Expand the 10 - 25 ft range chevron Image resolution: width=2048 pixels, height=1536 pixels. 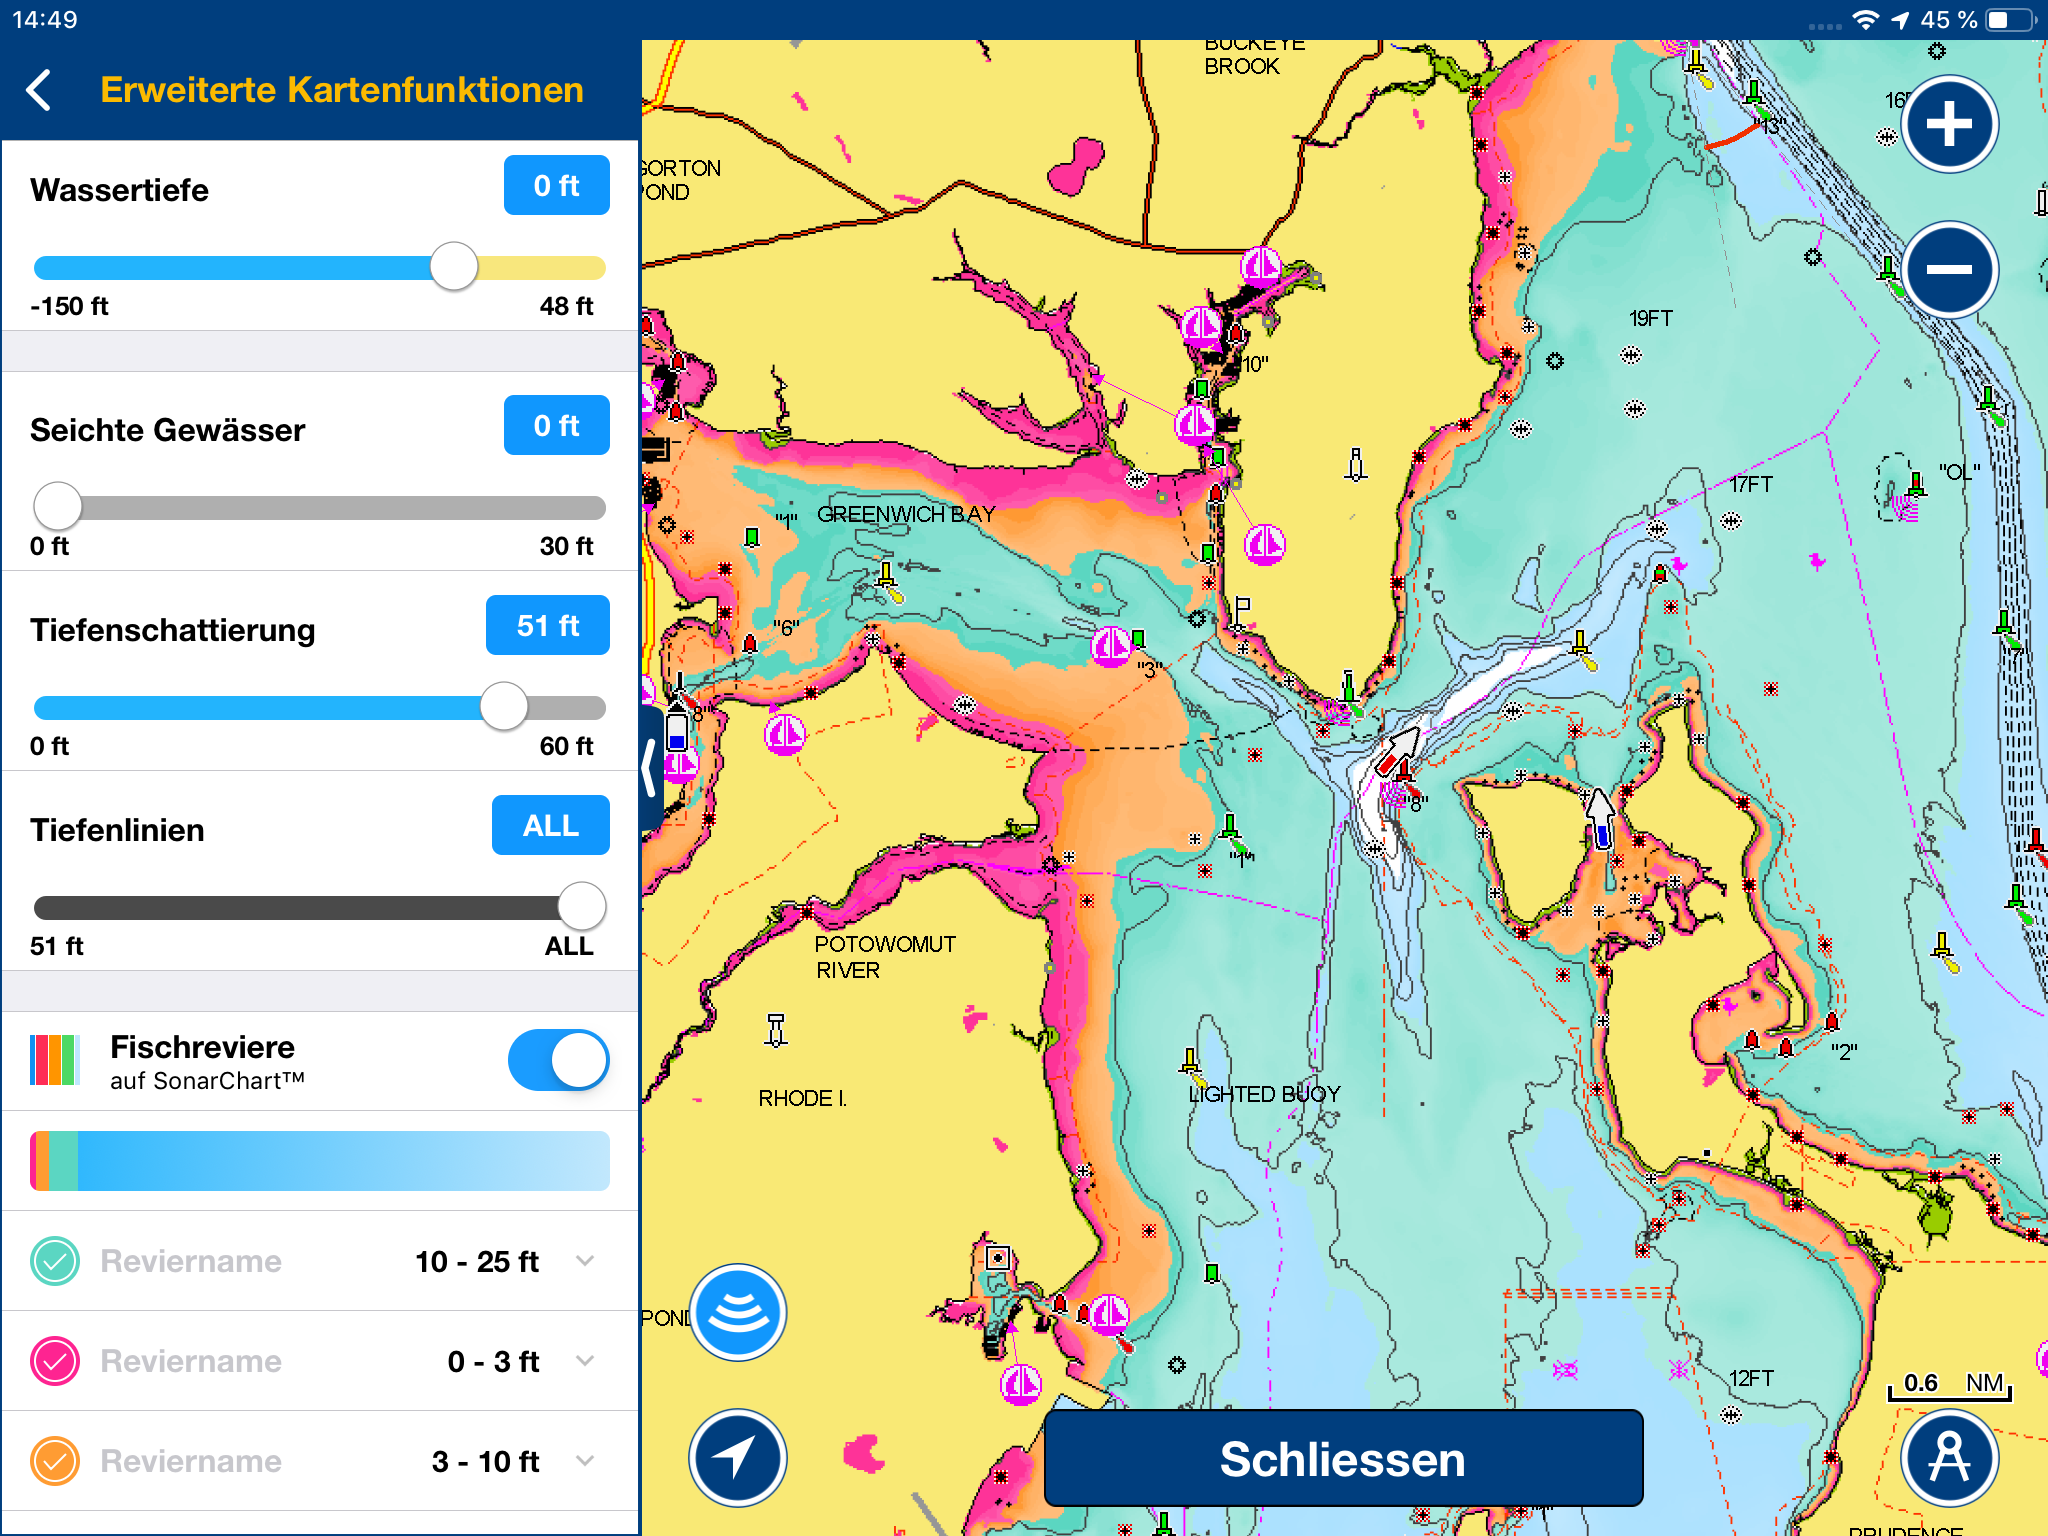586,1261
